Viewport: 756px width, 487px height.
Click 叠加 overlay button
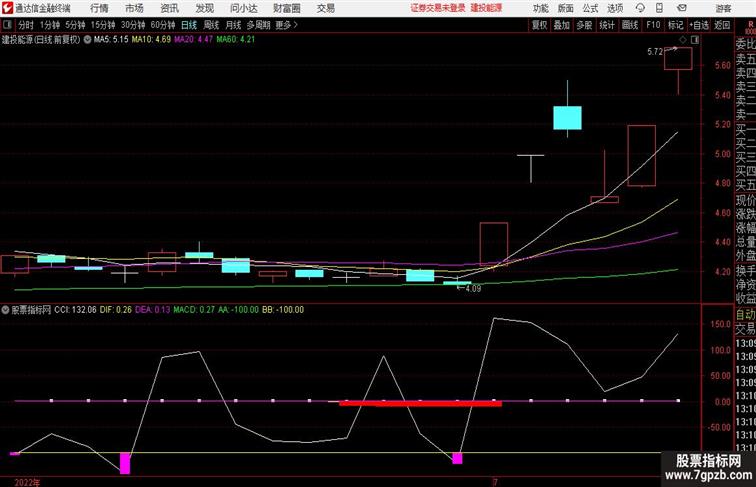pyautogui.click(x=561, y=25)
